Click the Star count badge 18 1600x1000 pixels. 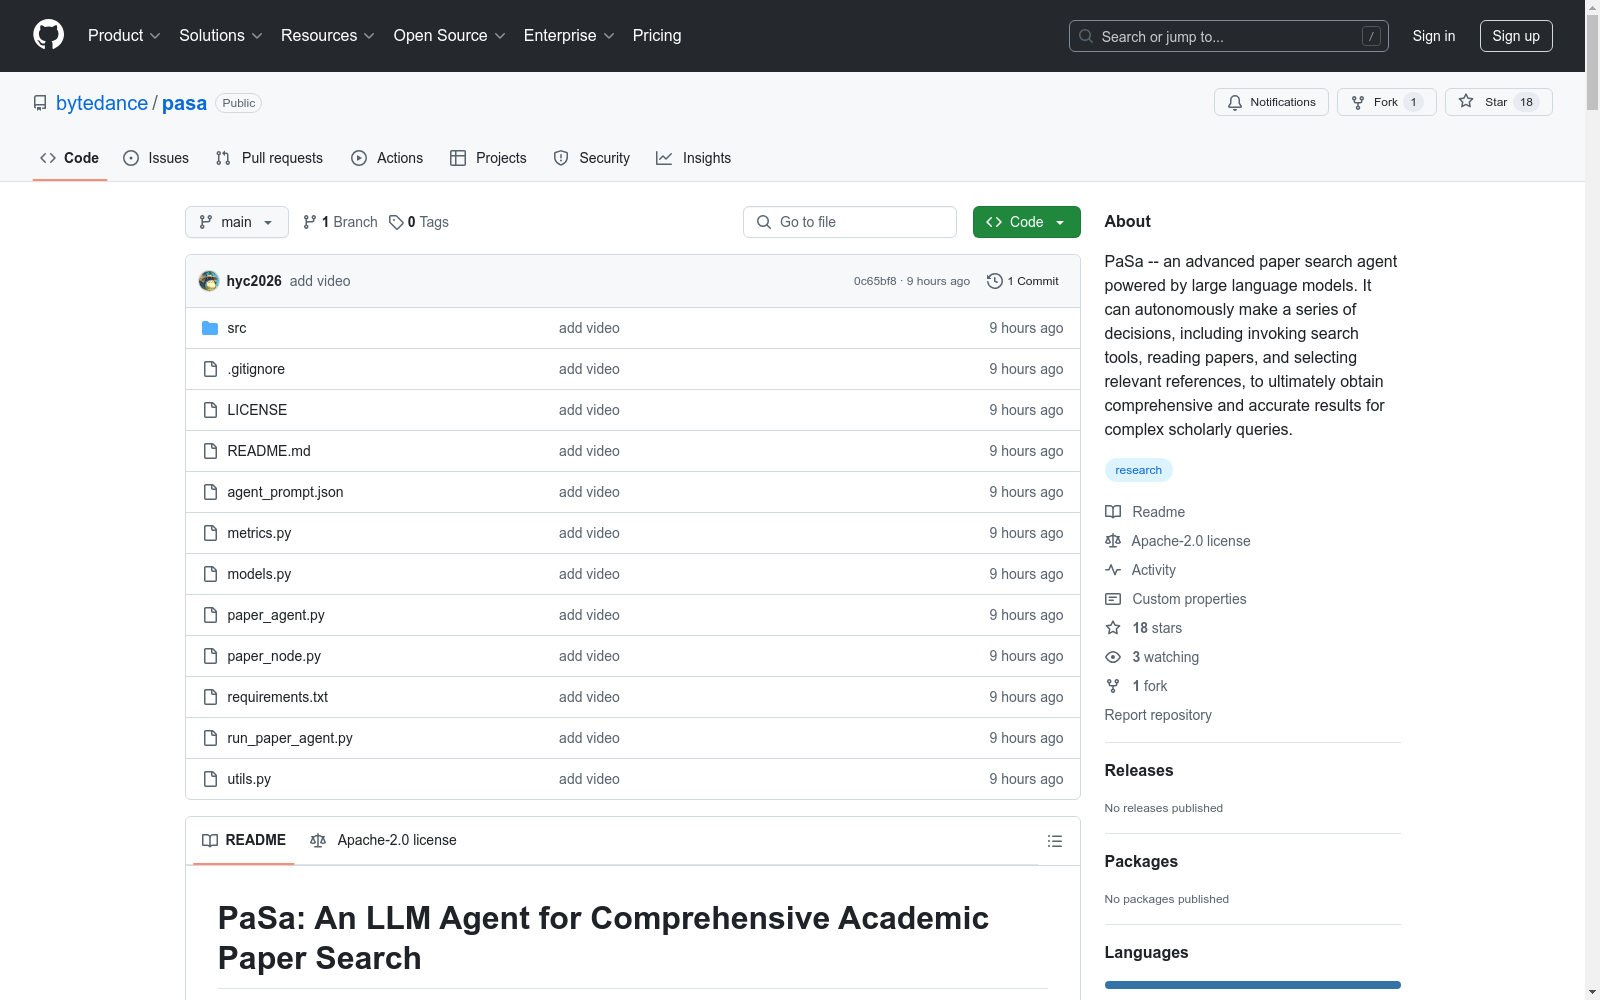[1526, 102]
